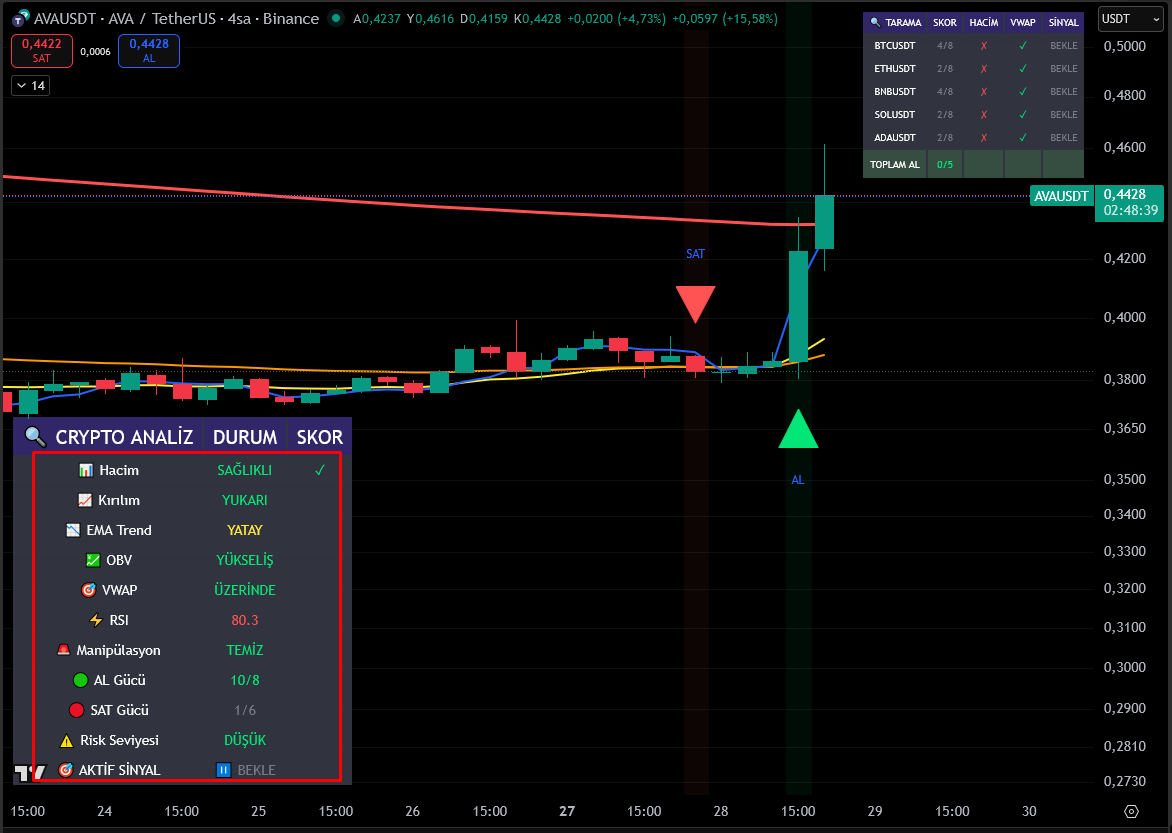Click the Hacim bar-chart icon
The height and width of the screenshot is (833, 1172).
(x=86, y=470)
